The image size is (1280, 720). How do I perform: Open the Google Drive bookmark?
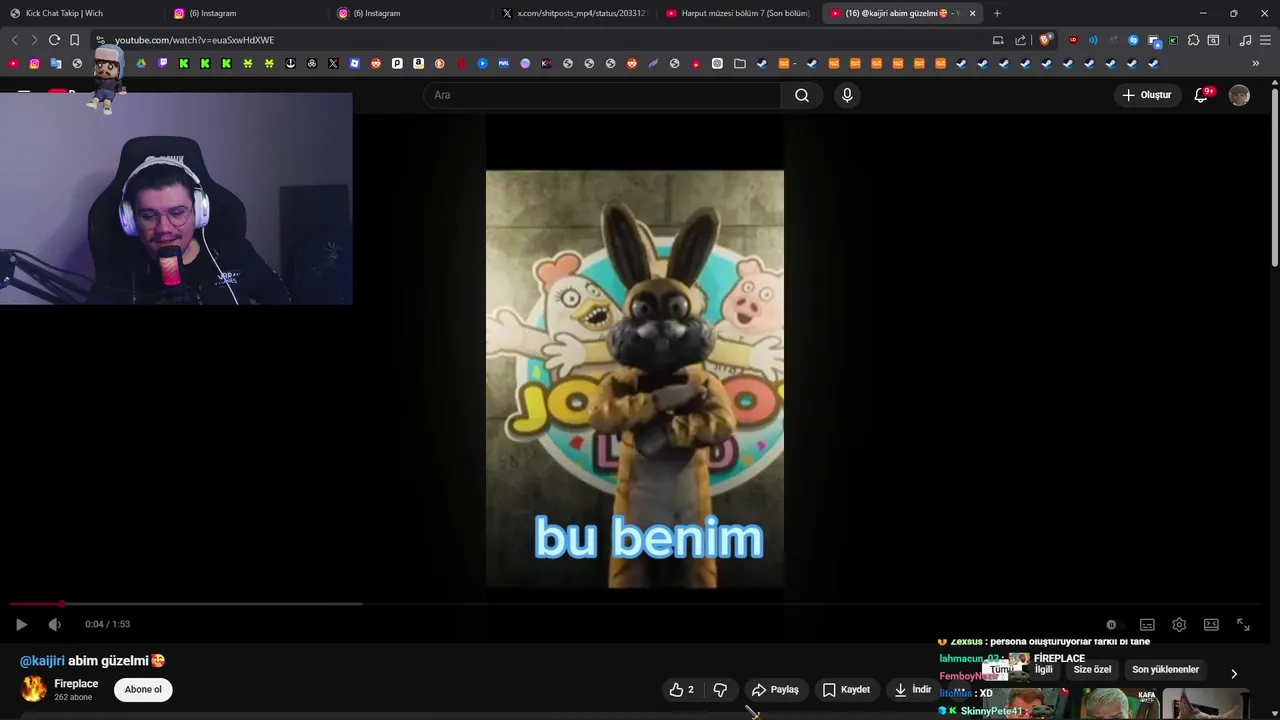click(x=141, y=63)
